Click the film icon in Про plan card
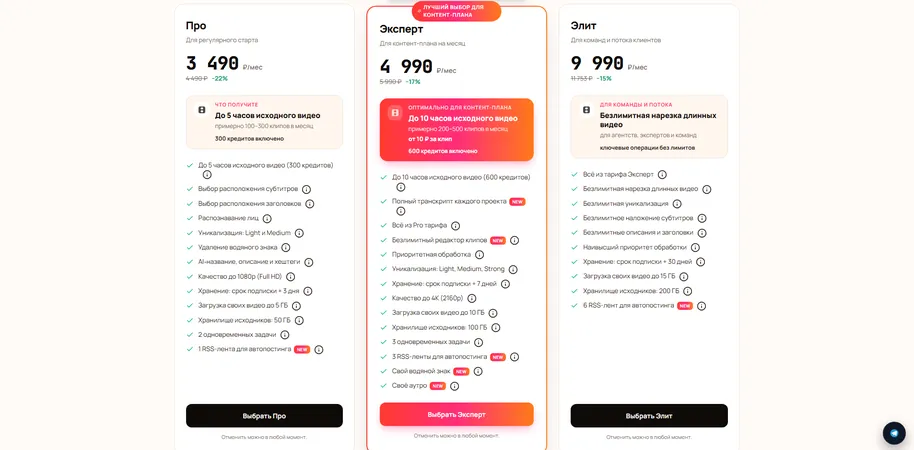Screen dimensions: 914x450 point(202,110)
